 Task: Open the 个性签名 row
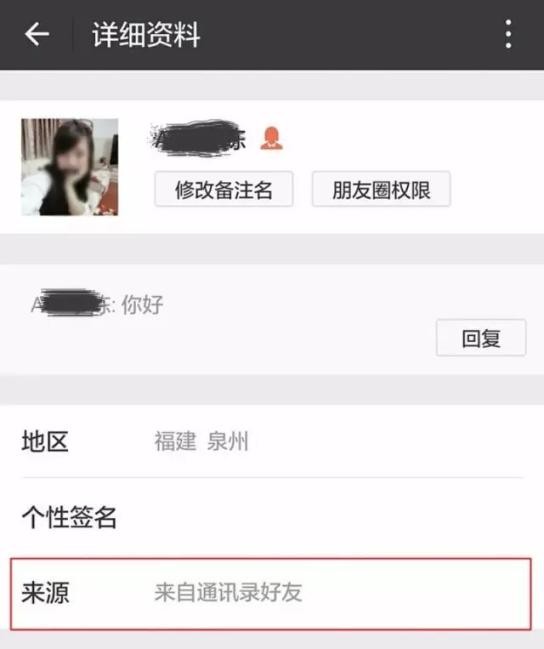(272, 517)
